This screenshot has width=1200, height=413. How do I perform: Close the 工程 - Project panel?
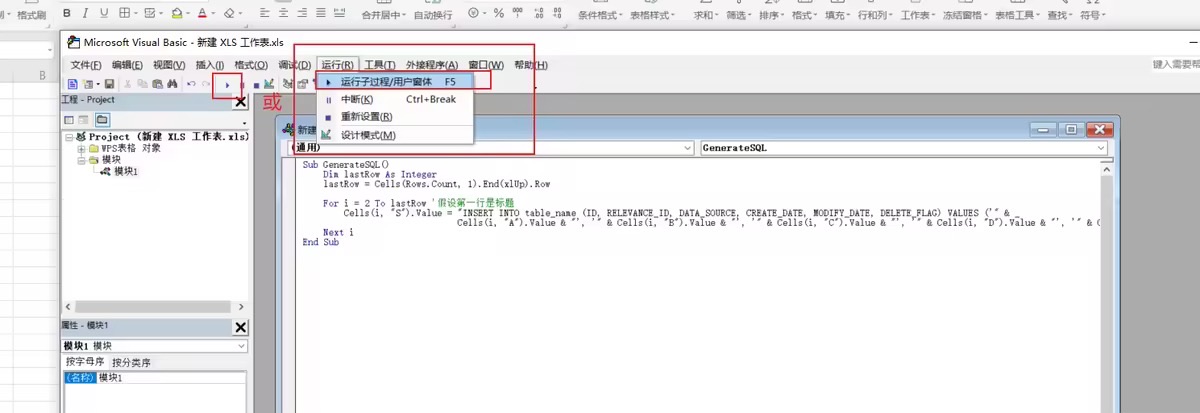click(240, 101)
